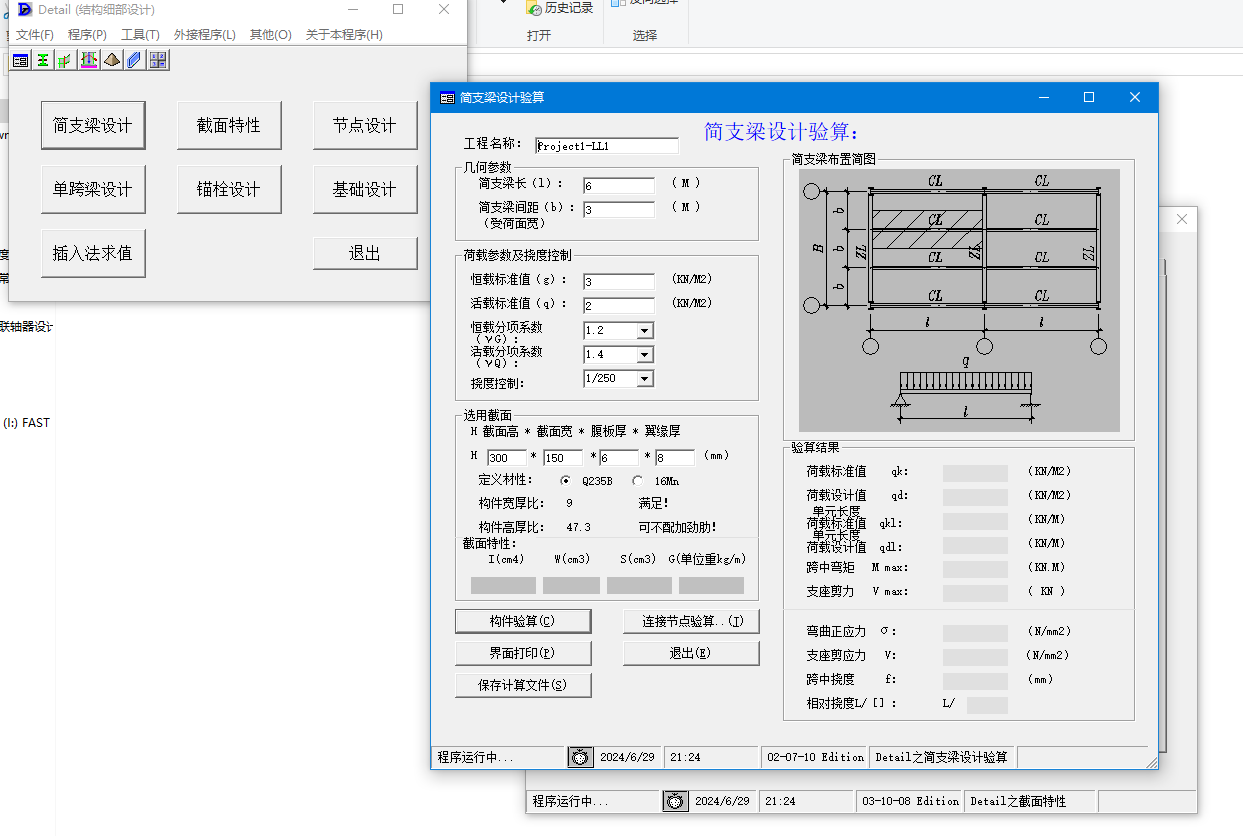This screenshot has height=836, width=1243.
Task: Open the 工具(T) menu
Action: tap(139, 33)
